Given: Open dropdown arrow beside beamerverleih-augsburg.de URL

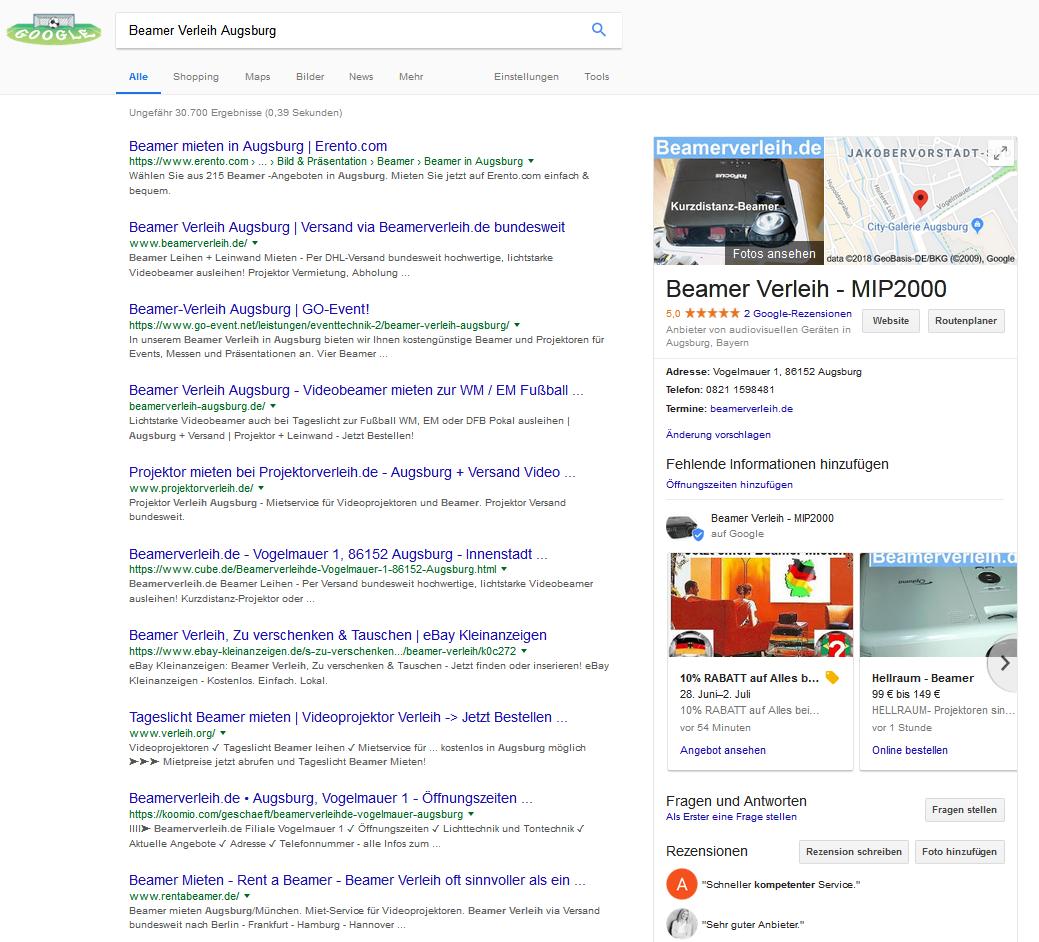Looking at the screenshot, I should (273, 406).
